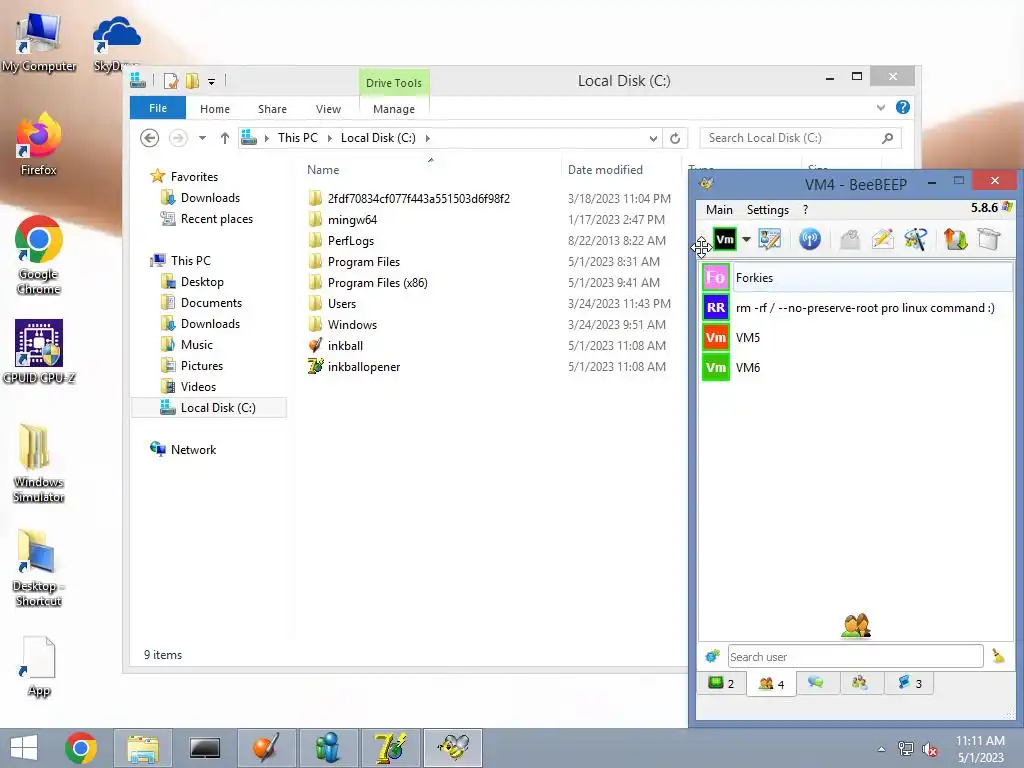This screenshot has width=1024, height=768.
Task: Click the green Vm avatar of VM6
Action: pos(716,368)
